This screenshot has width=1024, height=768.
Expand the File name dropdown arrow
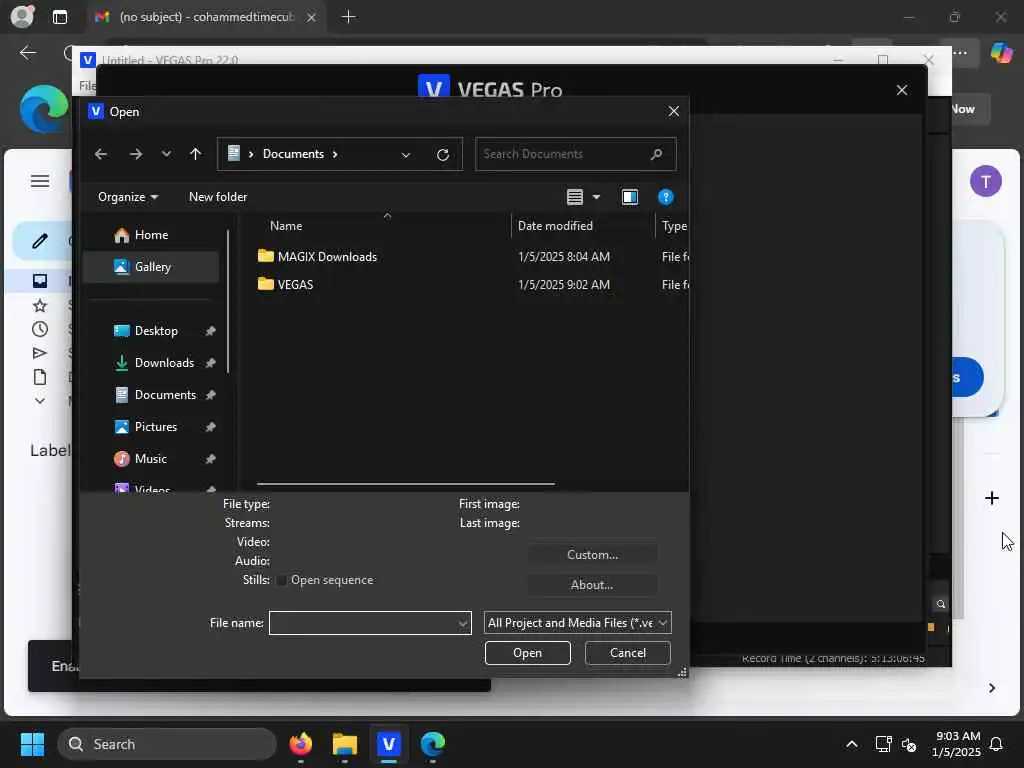coord(463,623)
